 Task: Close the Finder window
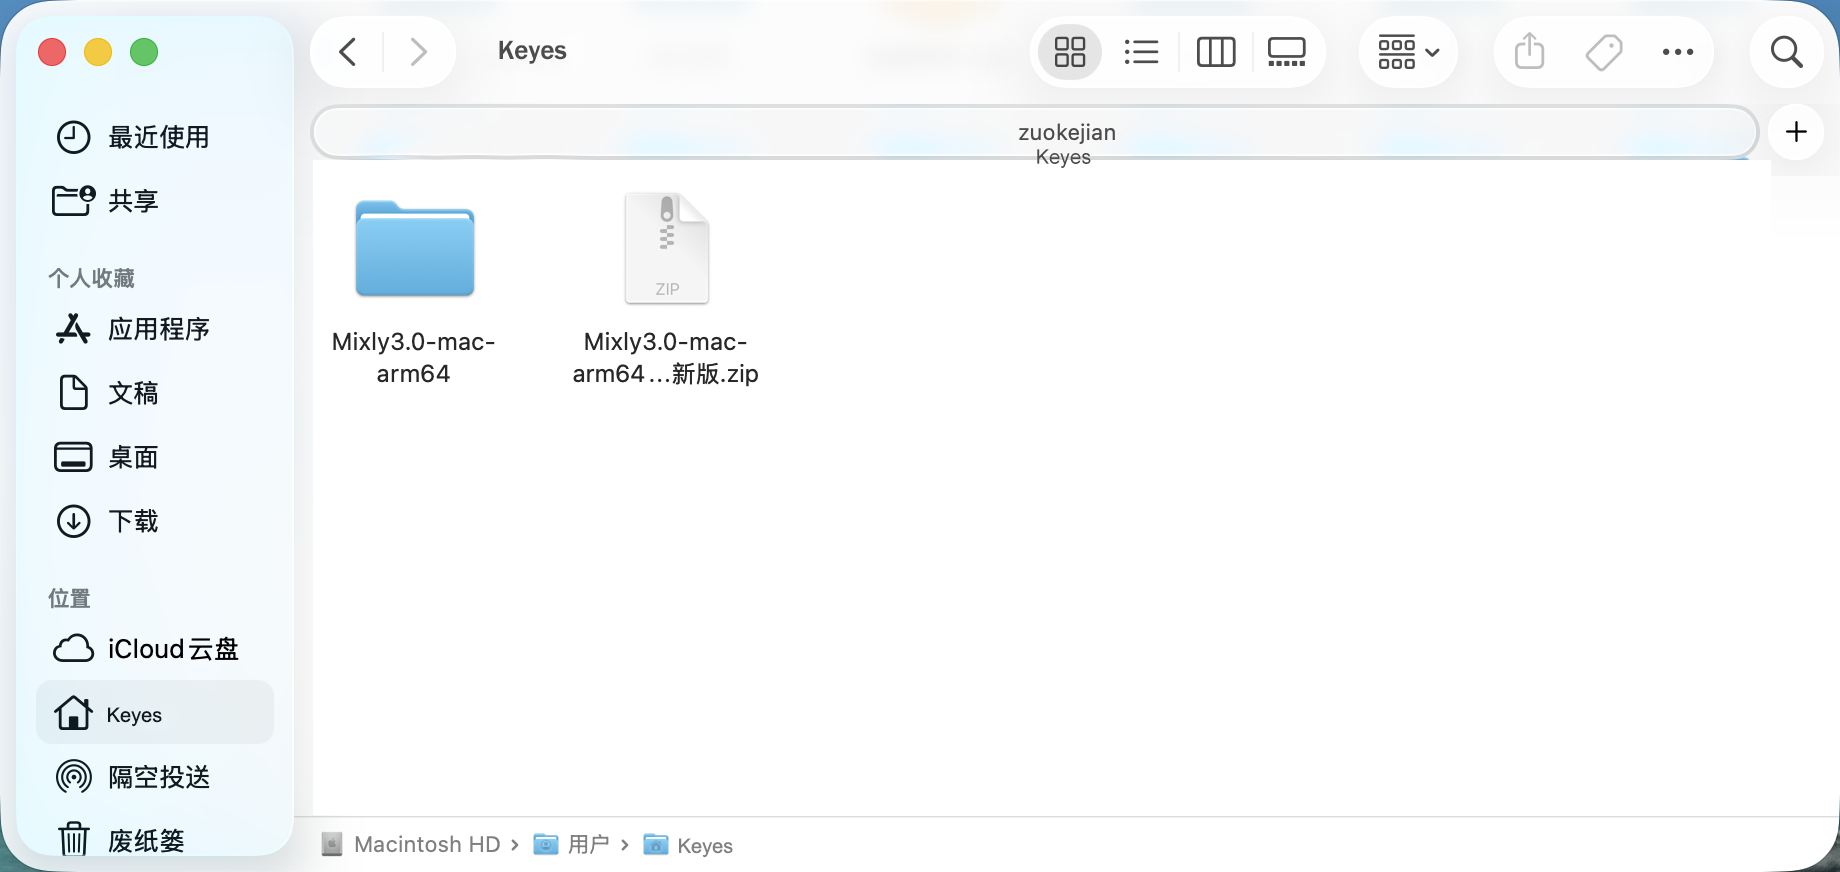pyautogui.click(x=52, y=52)
